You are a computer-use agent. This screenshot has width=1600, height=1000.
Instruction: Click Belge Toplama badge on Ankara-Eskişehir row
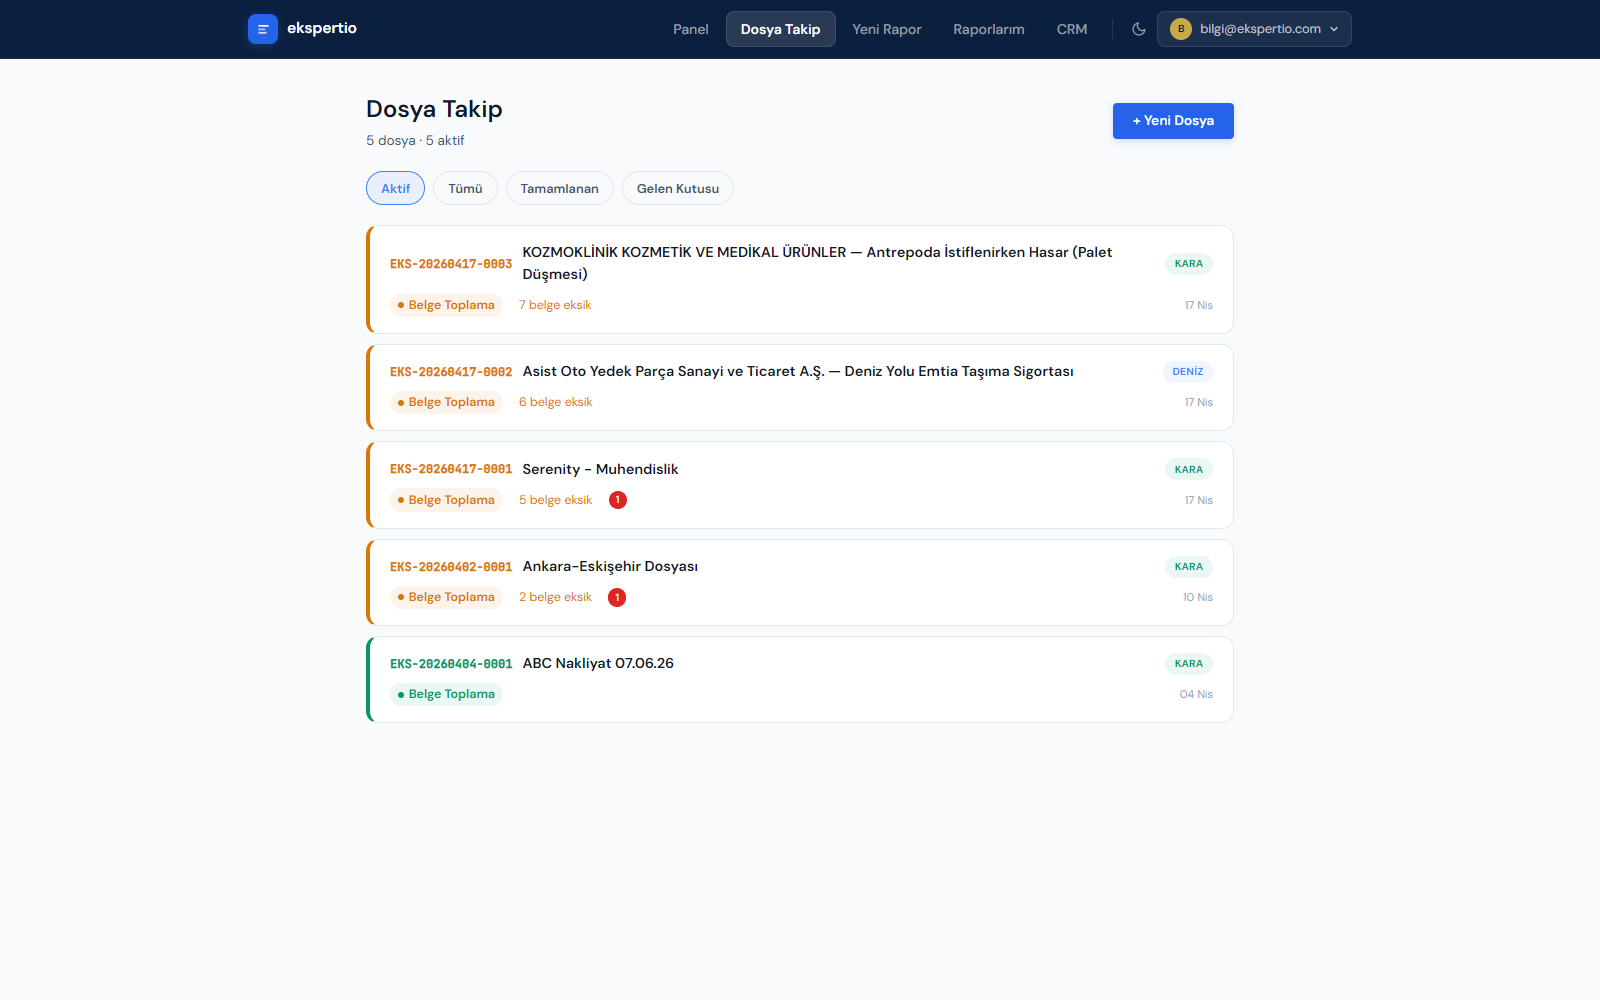pos(446,597)
